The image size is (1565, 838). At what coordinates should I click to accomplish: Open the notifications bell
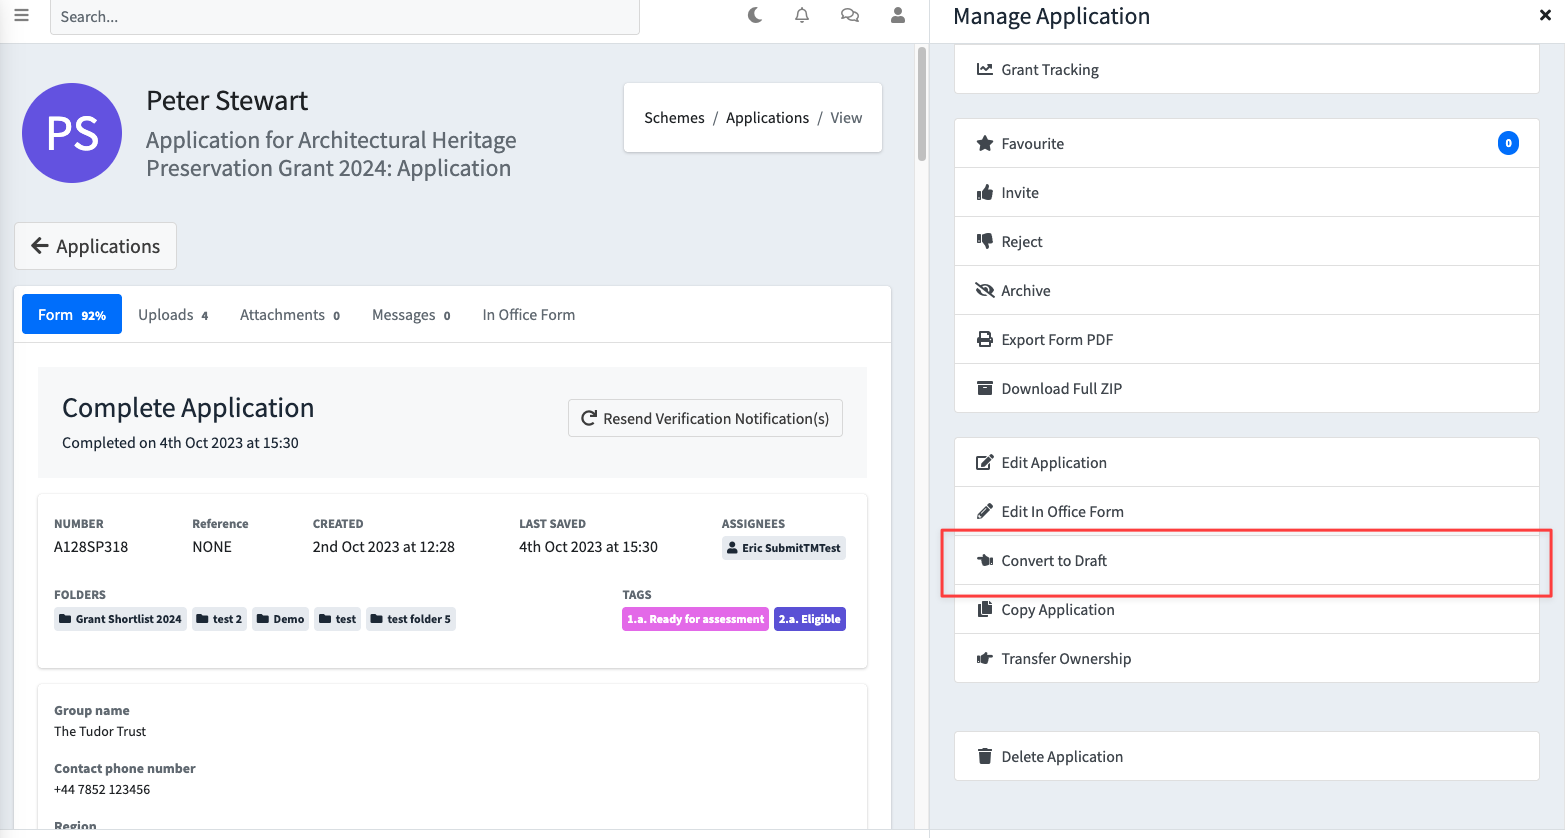(x=802, y=16)
